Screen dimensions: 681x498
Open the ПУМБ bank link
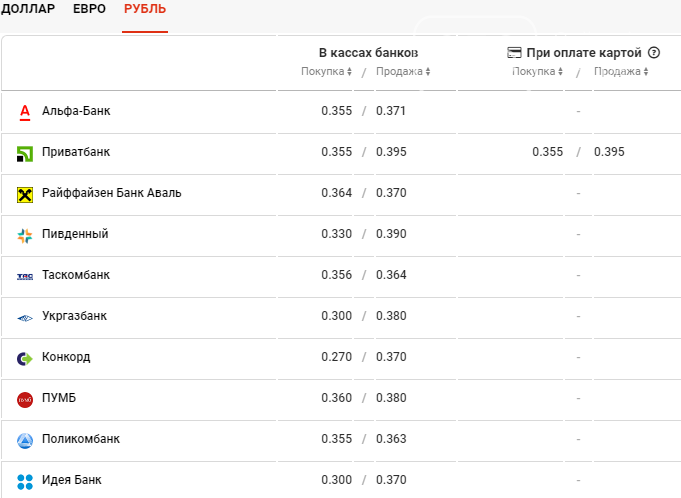(x=59, y=398)
